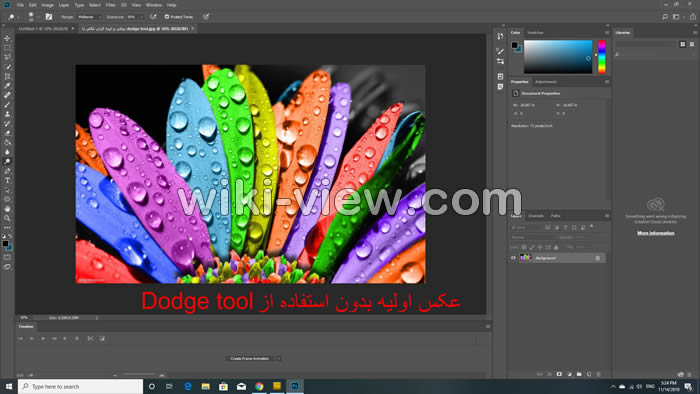
Task: Open animation type dropdown arrow
Action: [x=278, y=358]
